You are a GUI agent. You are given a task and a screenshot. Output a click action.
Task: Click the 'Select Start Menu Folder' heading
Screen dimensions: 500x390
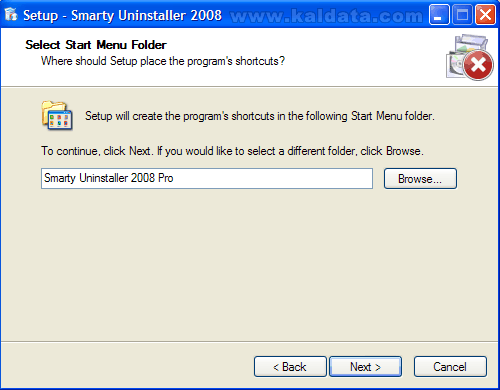[96, 45]
